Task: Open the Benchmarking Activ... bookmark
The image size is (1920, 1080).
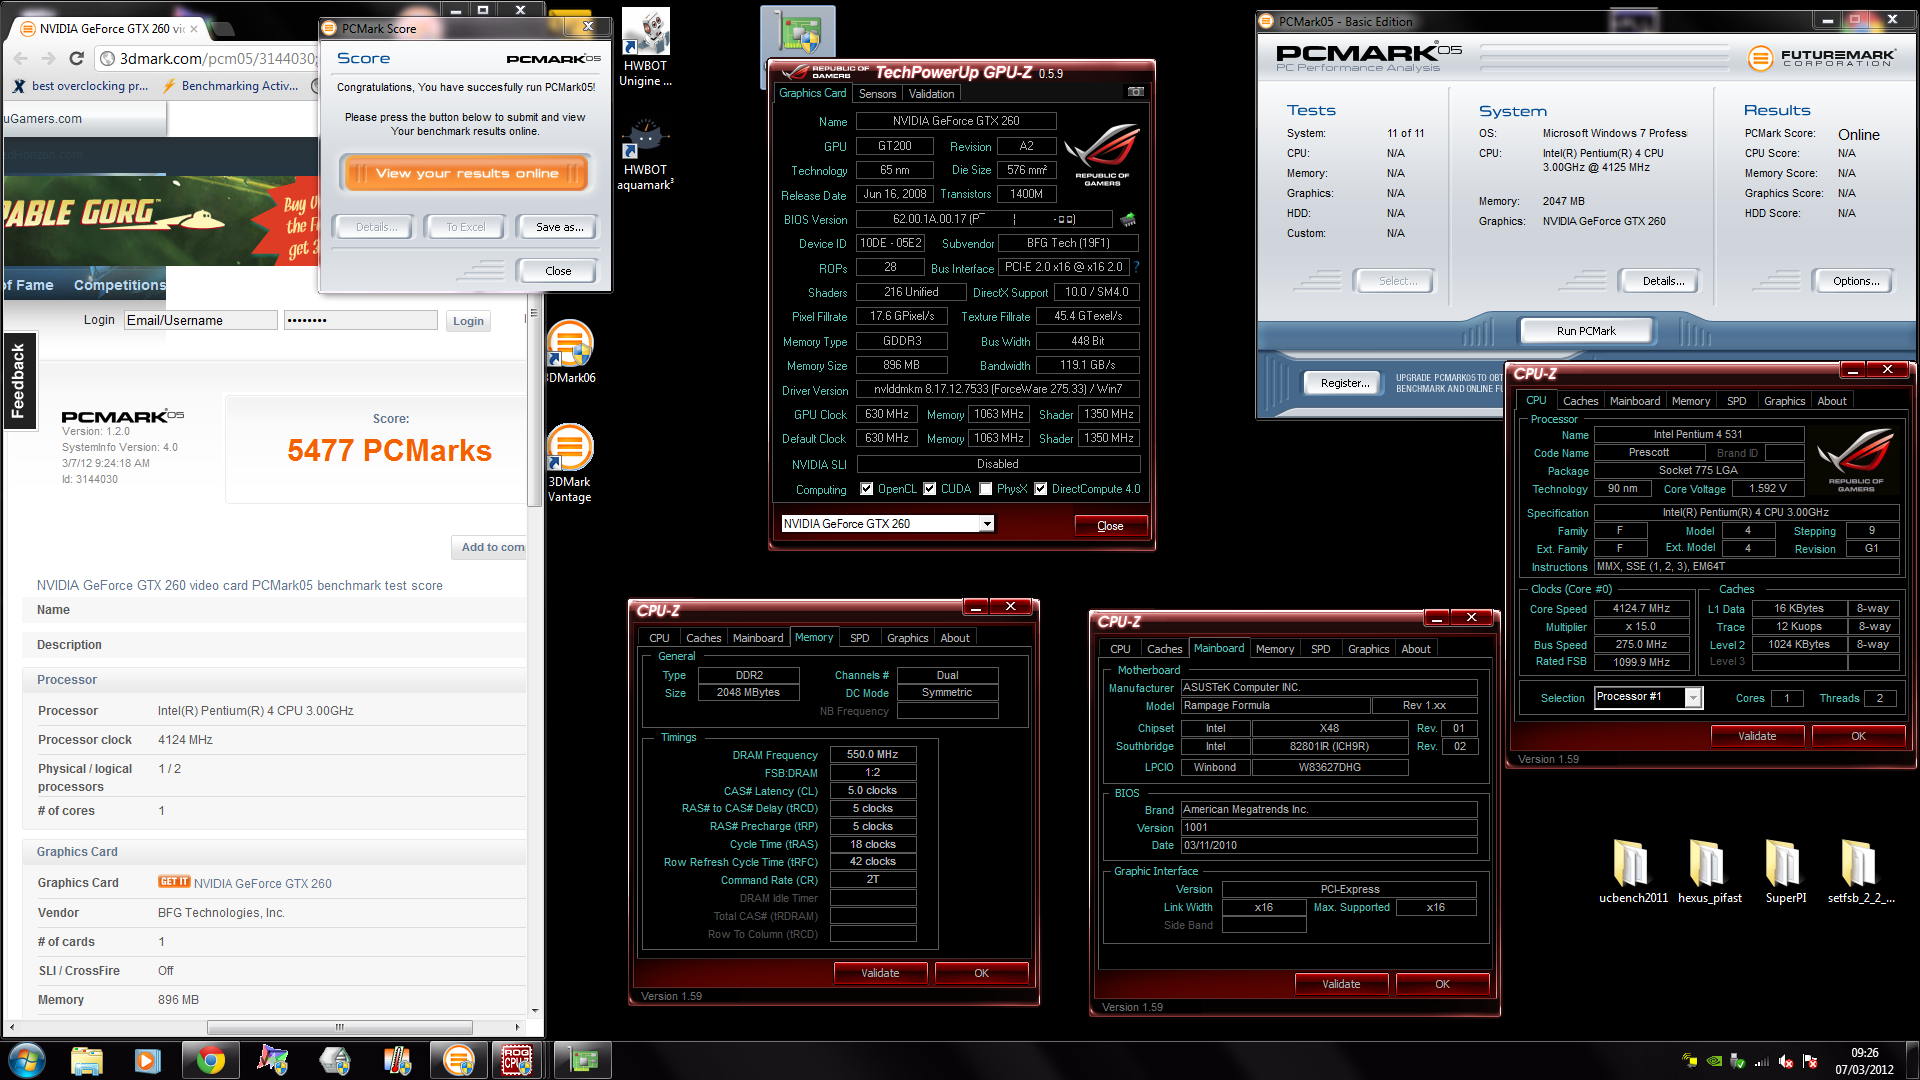Action: 232,86
